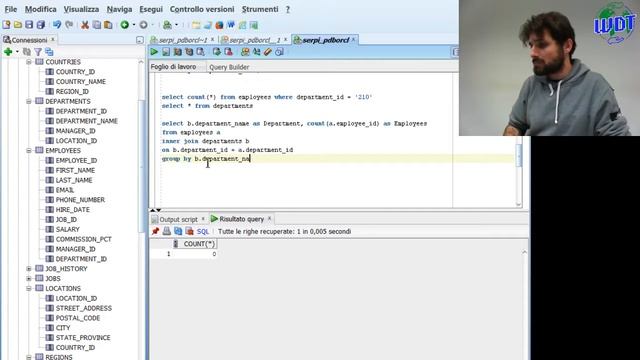Add a new connection with green plus

pos(8,51)
